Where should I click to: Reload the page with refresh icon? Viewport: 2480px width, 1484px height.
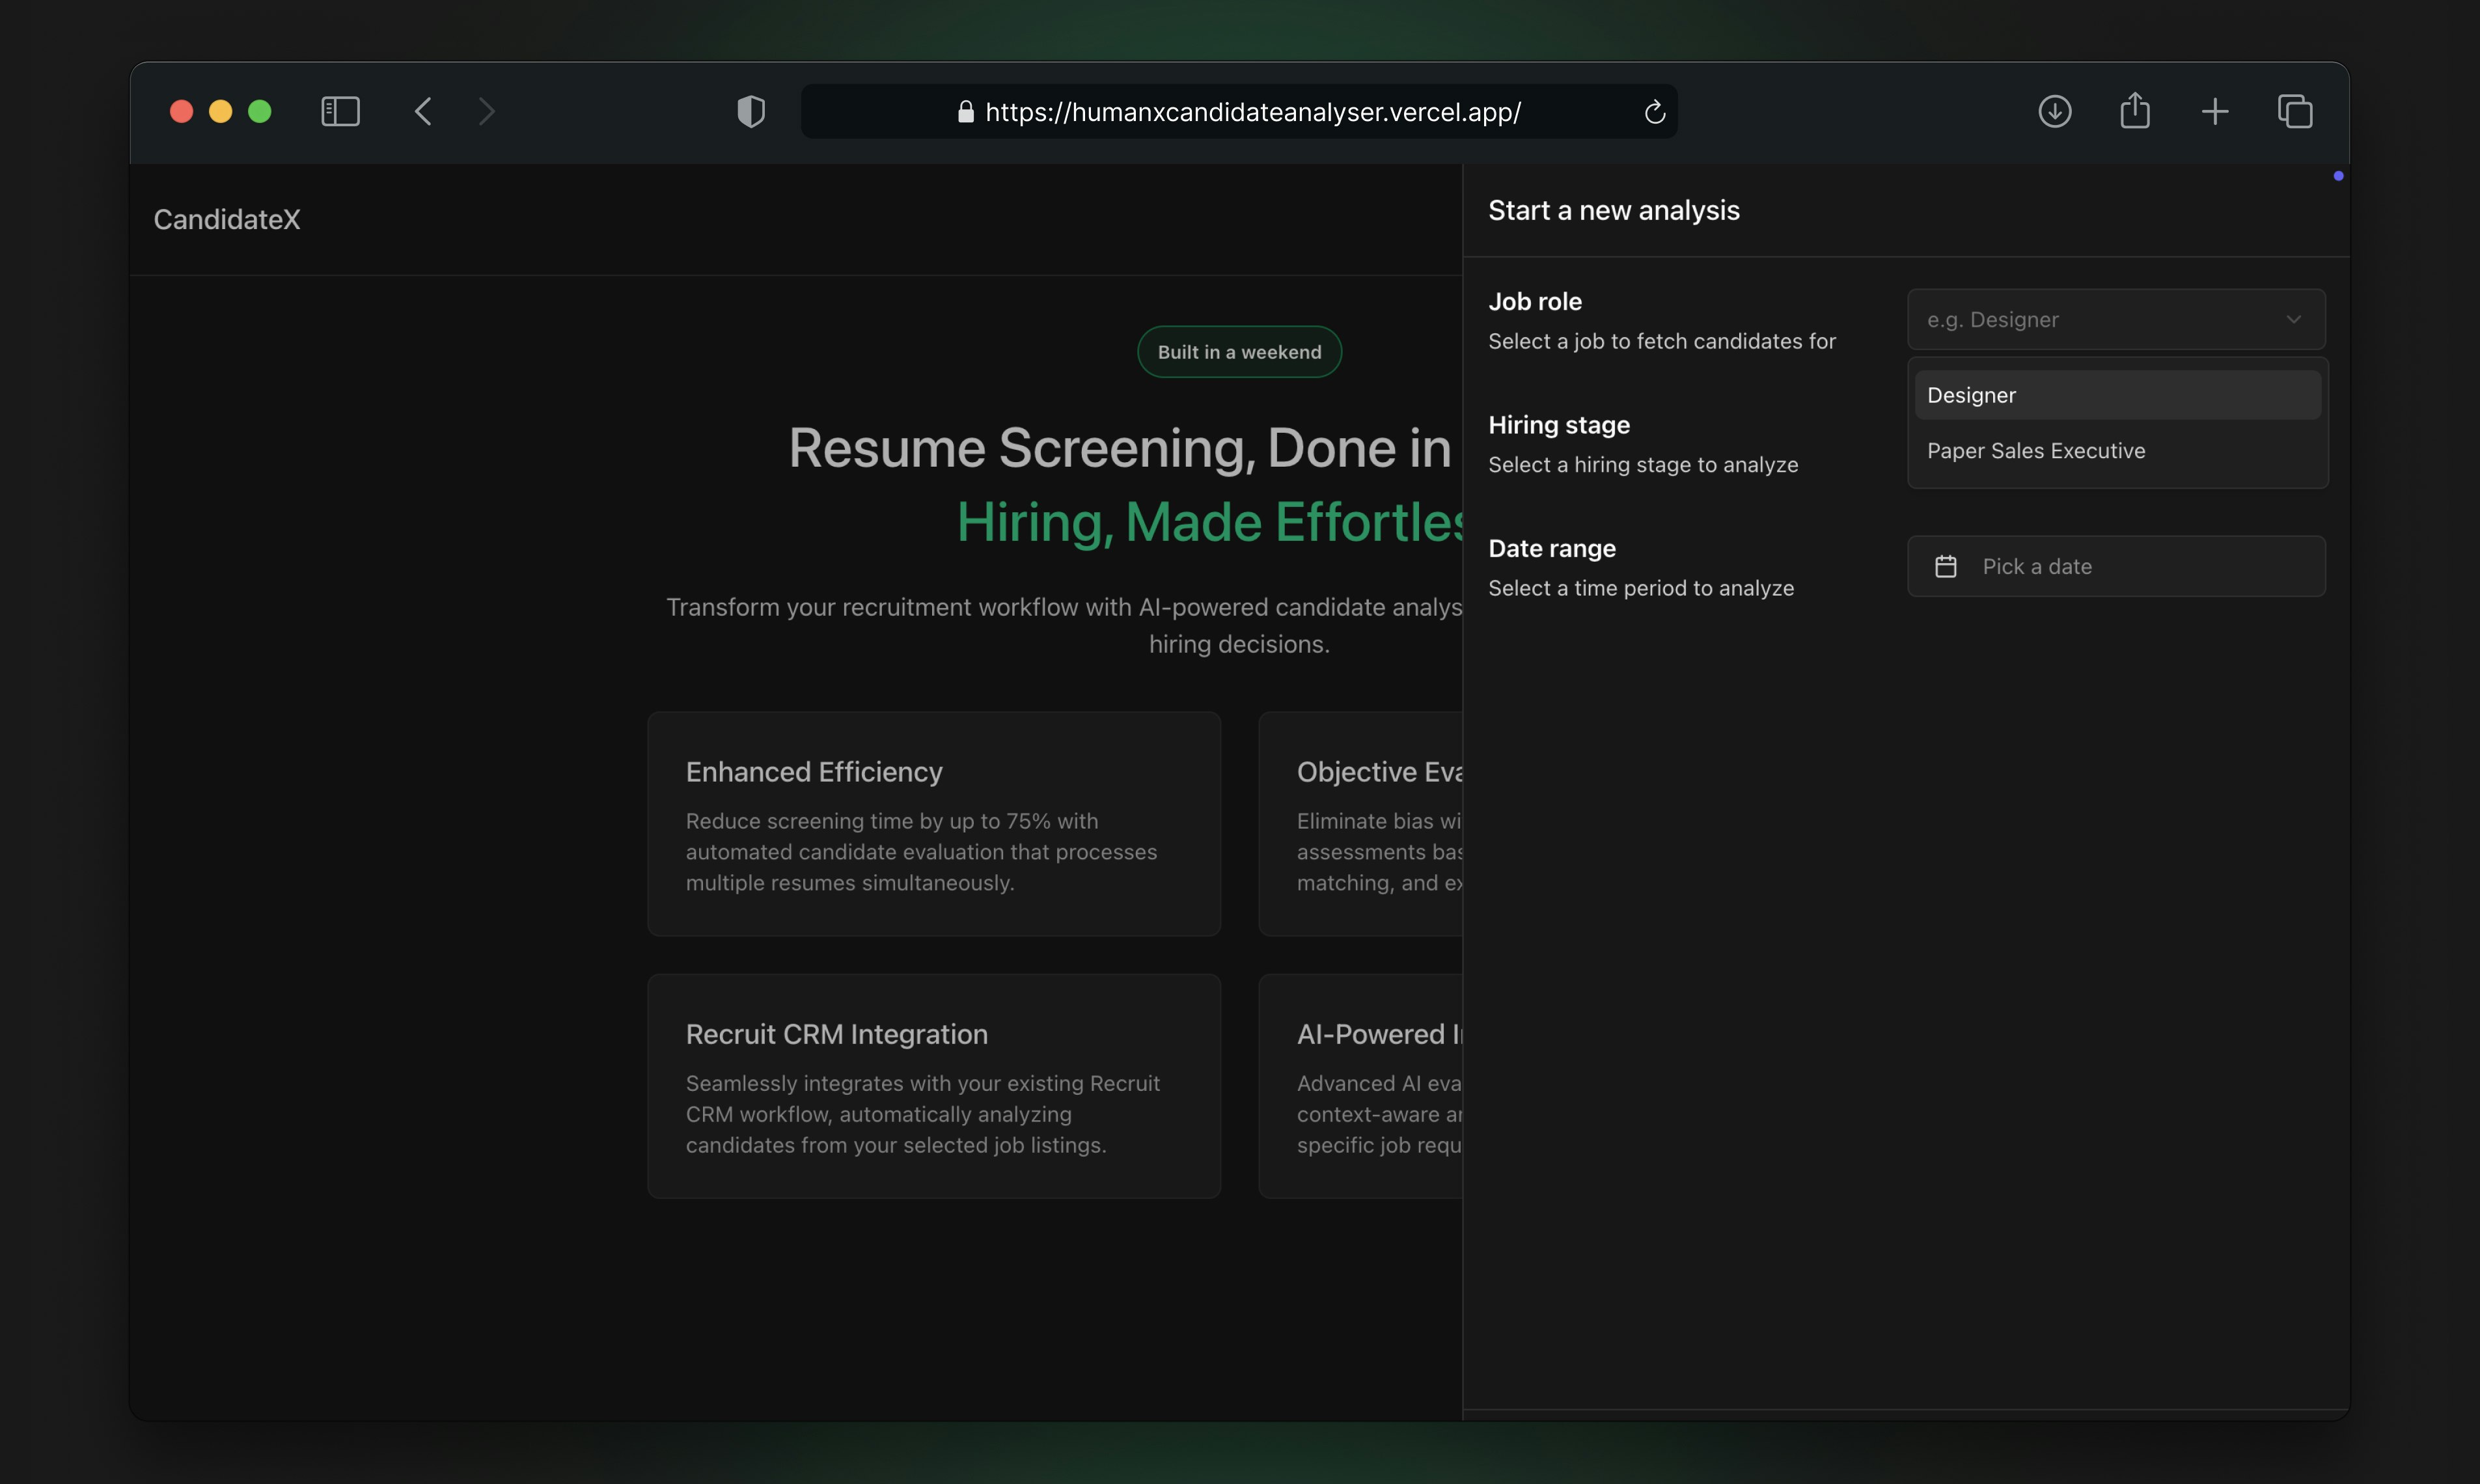point(1654,112)
